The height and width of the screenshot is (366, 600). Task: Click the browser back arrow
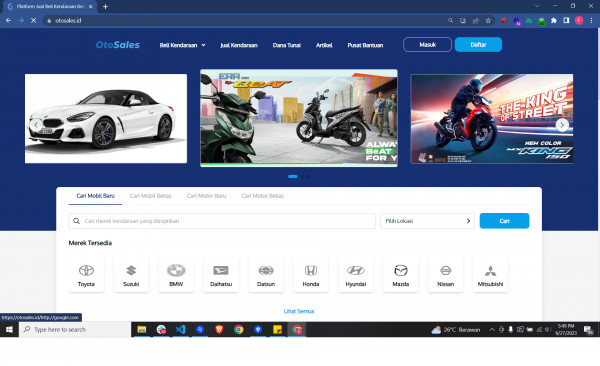(8, 20)
